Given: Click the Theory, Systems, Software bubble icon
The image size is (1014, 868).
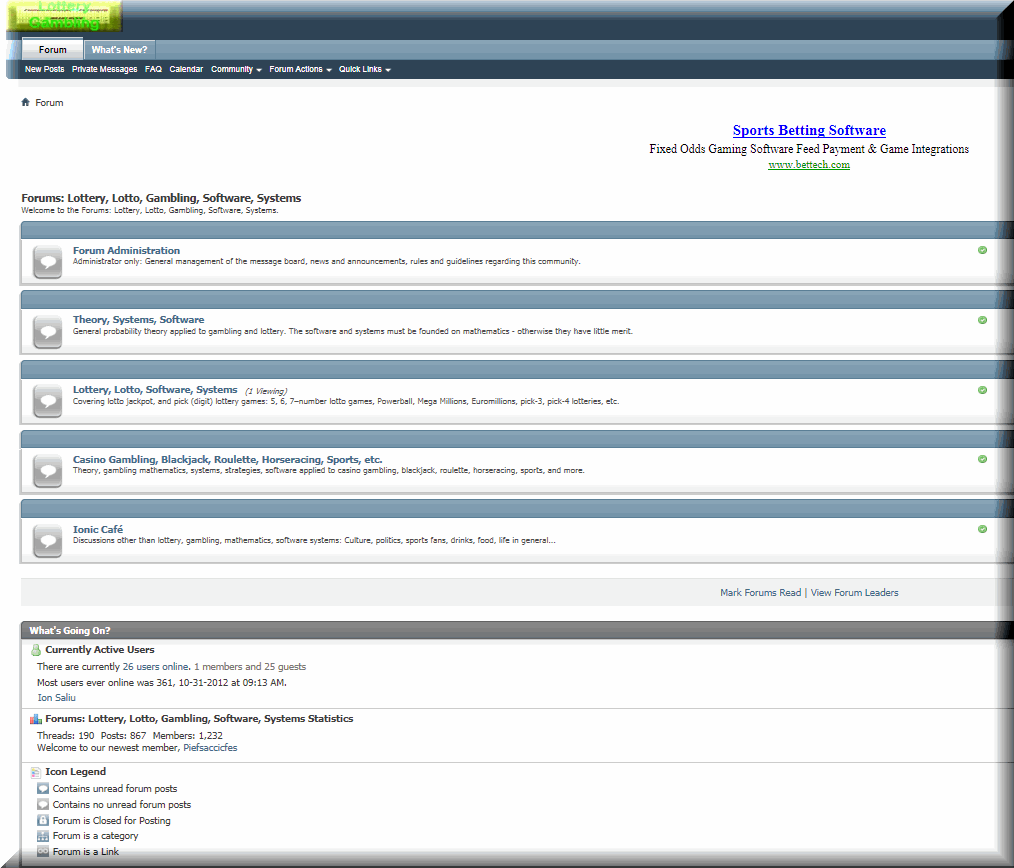Looking at the screenshot, I should [x=48, y=332].
